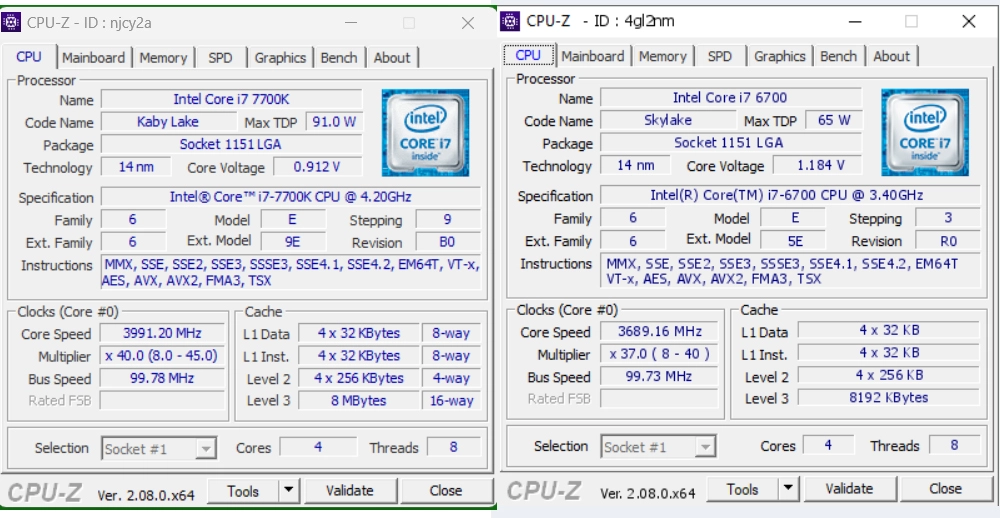Click Close button in the 6700 window
This screenshot has height=518, width=1000.
tap(946, 489)
